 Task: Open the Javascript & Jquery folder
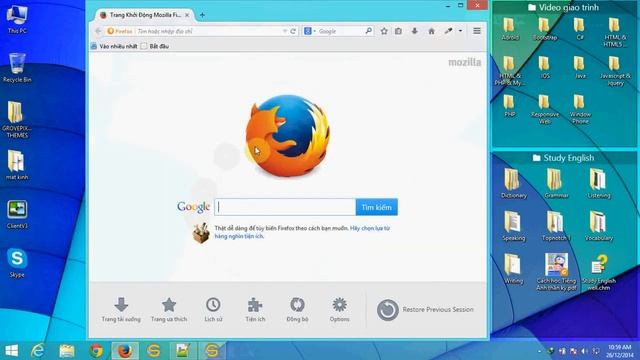click(615, 71)
